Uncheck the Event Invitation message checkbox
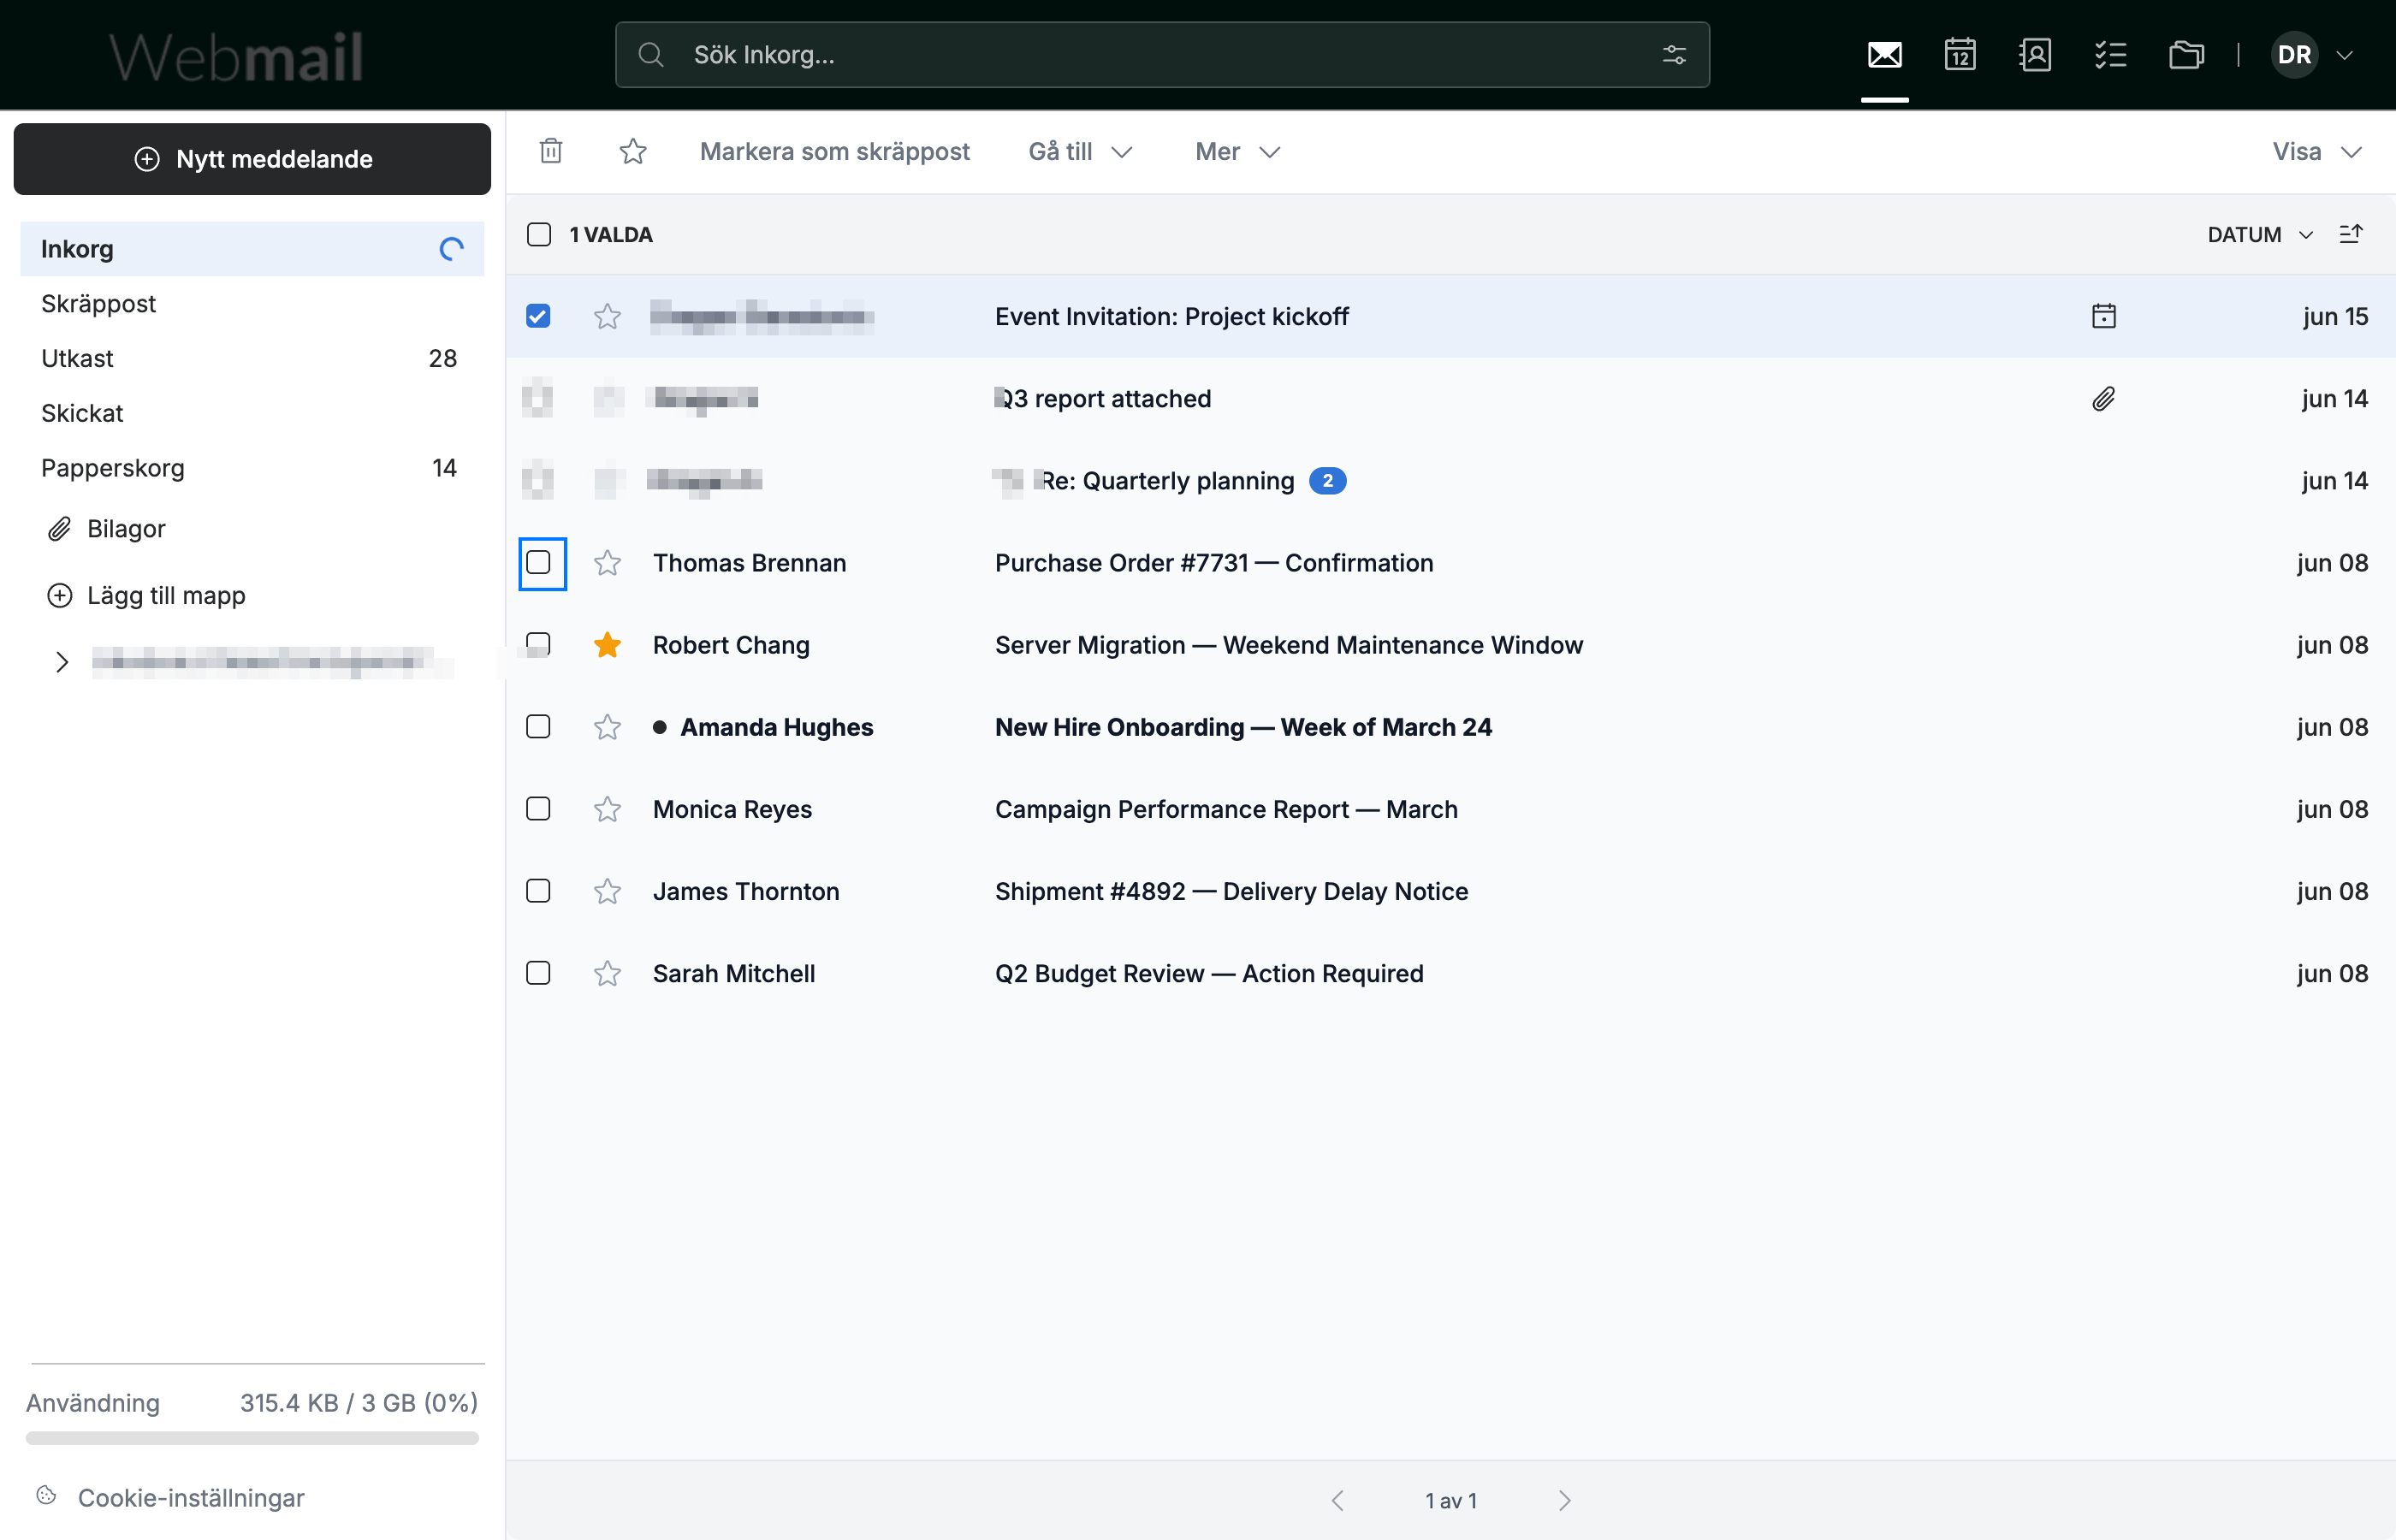 (538, 316)
